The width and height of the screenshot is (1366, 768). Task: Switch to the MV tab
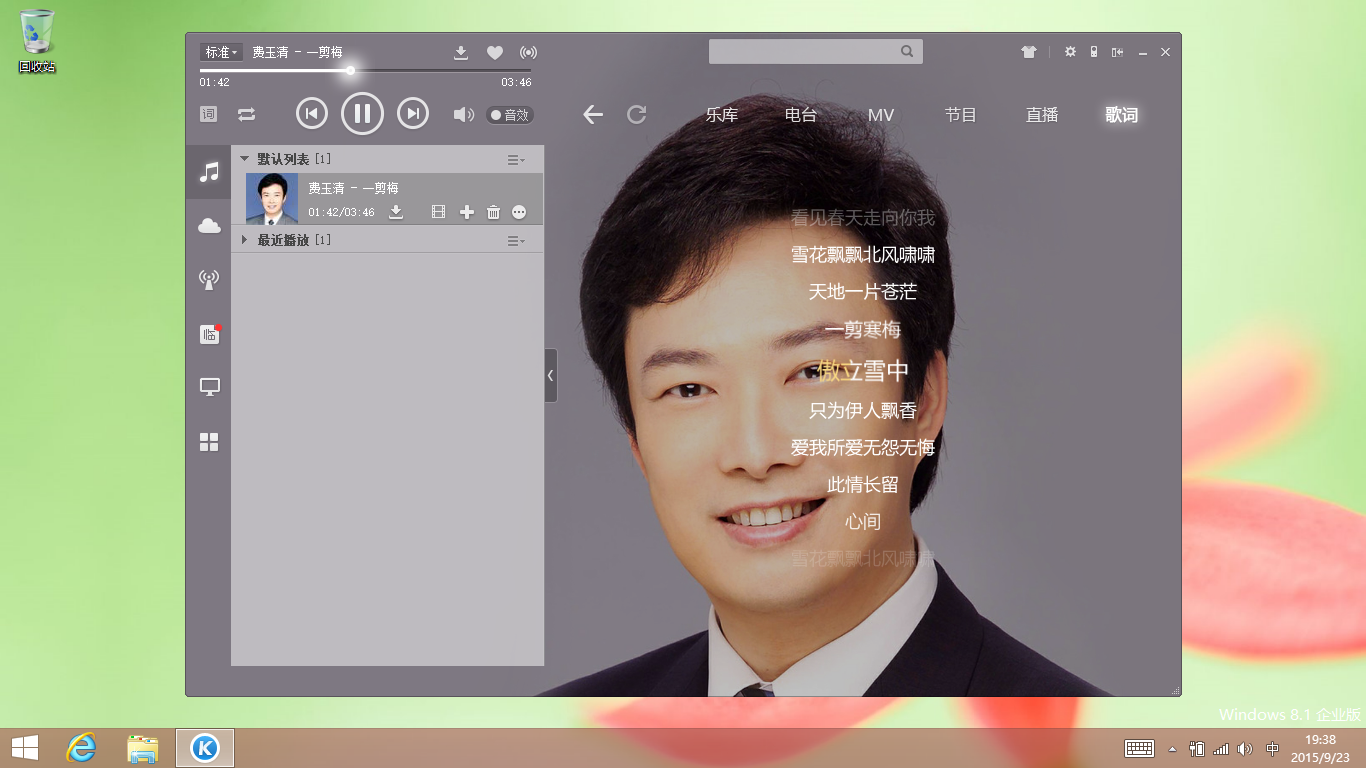881,115
